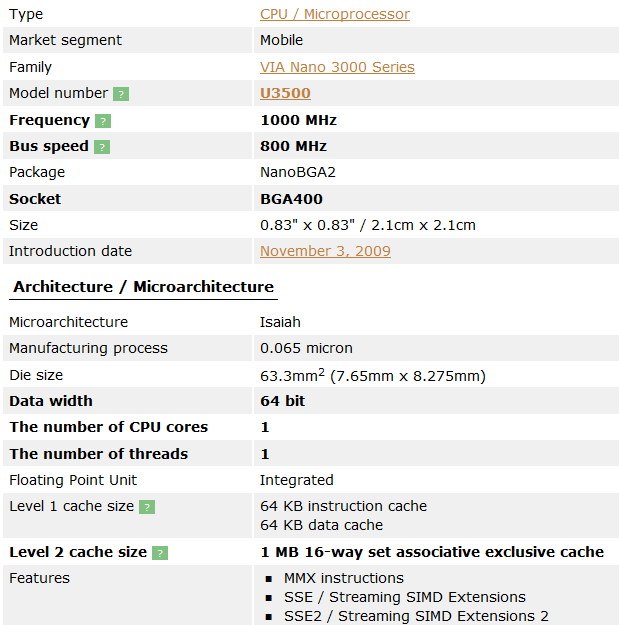The width and height of the screenshot is (619, 625).
Task: Click The number of CPU cores label
Action: tap(108, 427)
